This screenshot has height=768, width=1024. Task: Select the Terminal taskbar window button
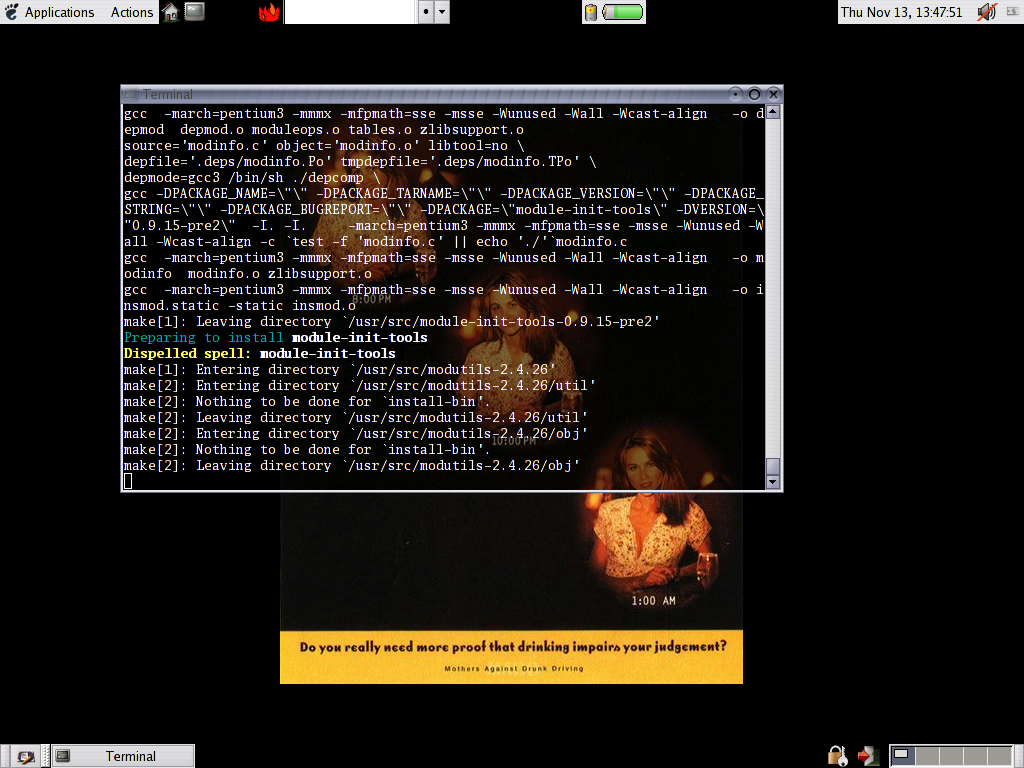[x=122, y=756]
